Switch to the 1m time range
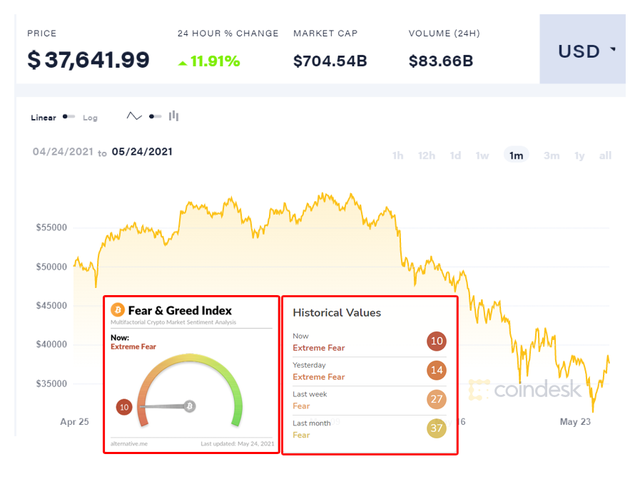Image resolution: width=640 pixels, height=479 pixels. 516,156
